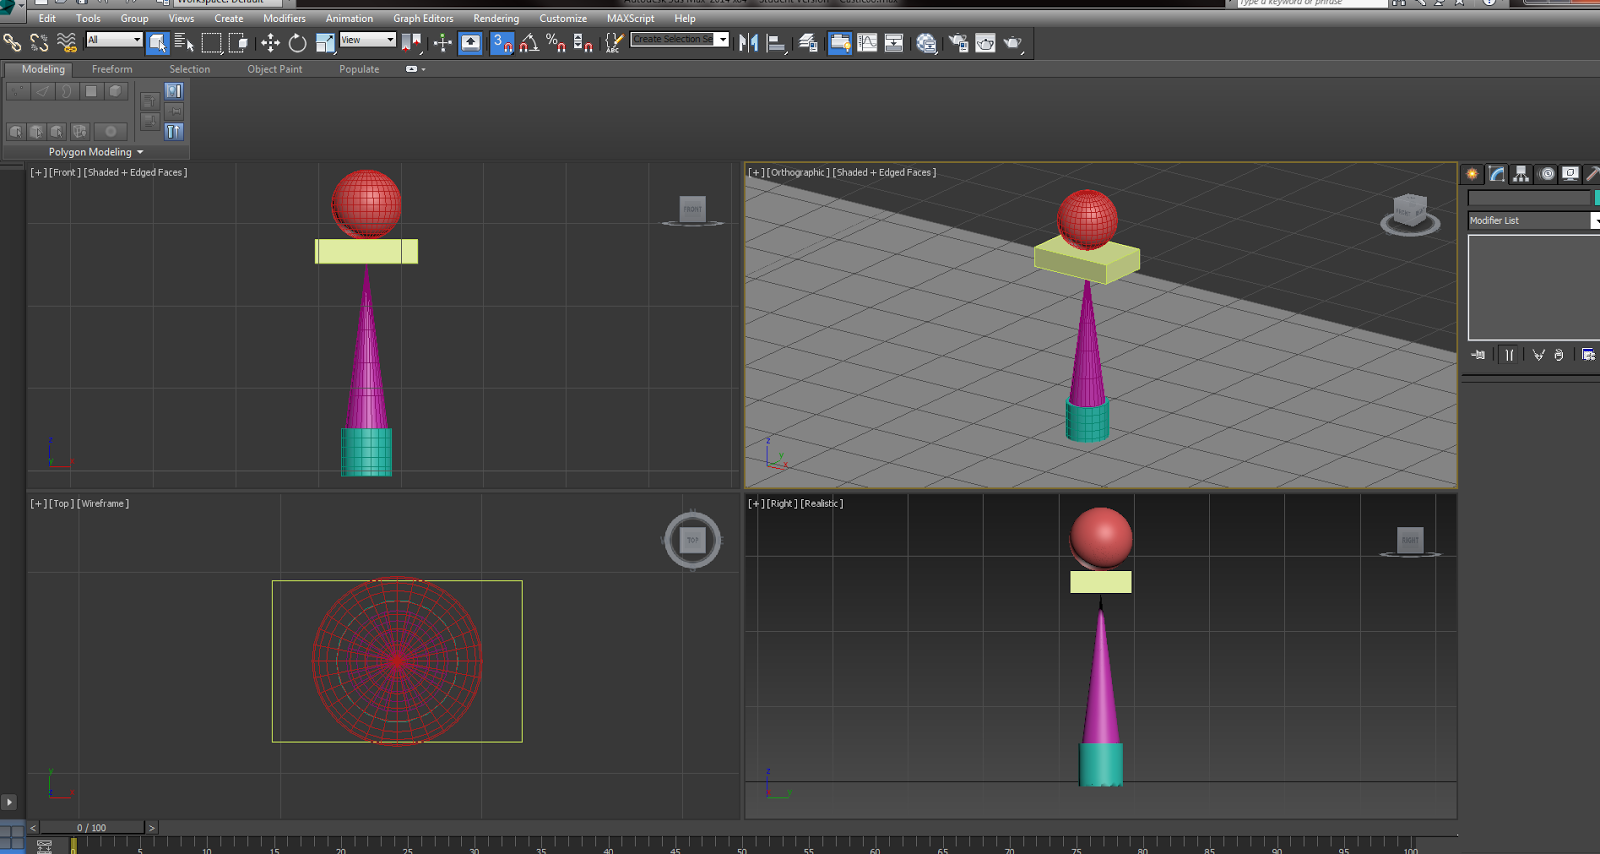Activate the Select and Rotate tool
The height and width of the screenshot is (854, 1600).
(297, 42)
